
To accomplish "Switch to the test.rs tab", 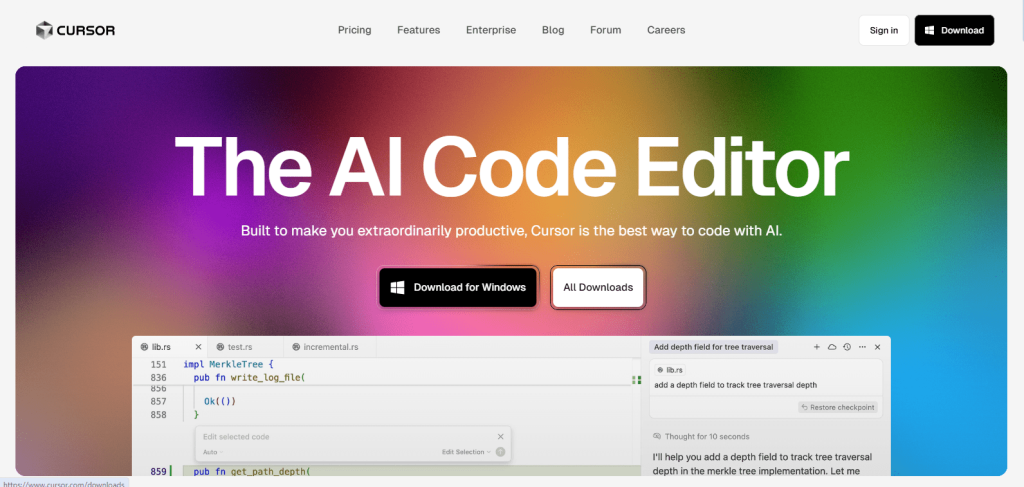I will coord(234,347).
